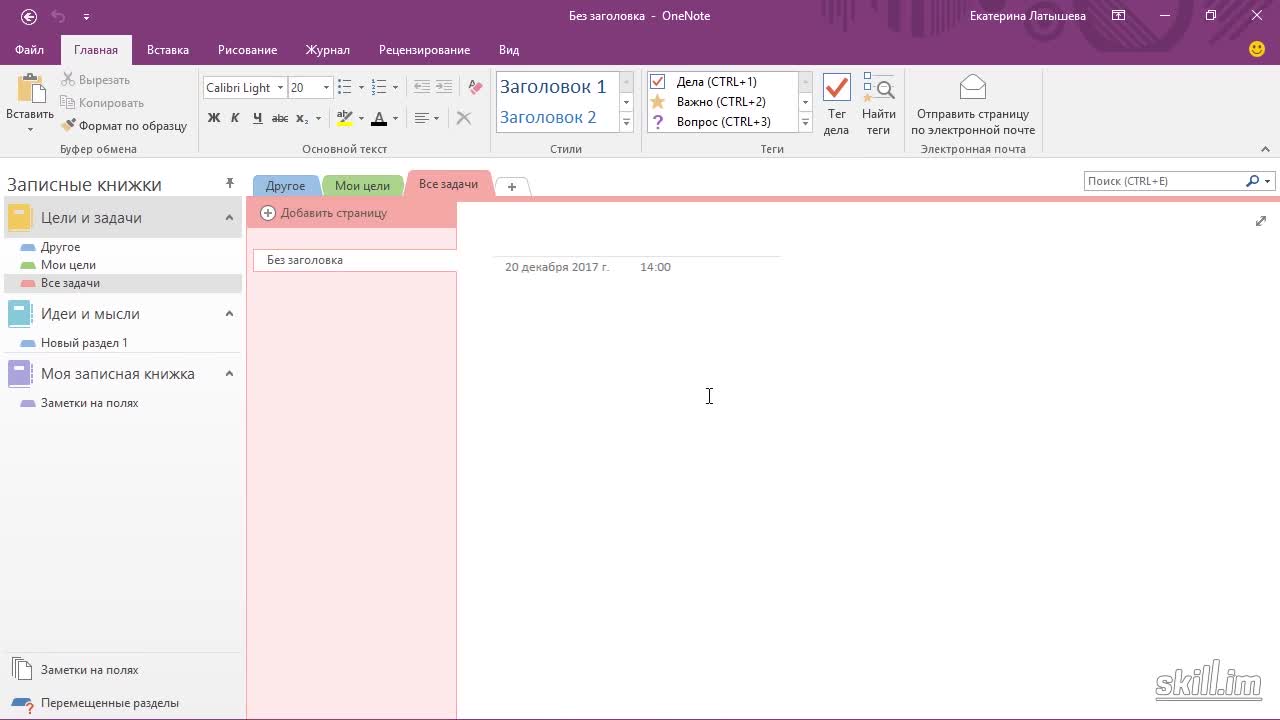Open bullet list style dropdown arrow
Image resolution: width=1280 pixels, height=720 pixels.
[x=361, y=88]
